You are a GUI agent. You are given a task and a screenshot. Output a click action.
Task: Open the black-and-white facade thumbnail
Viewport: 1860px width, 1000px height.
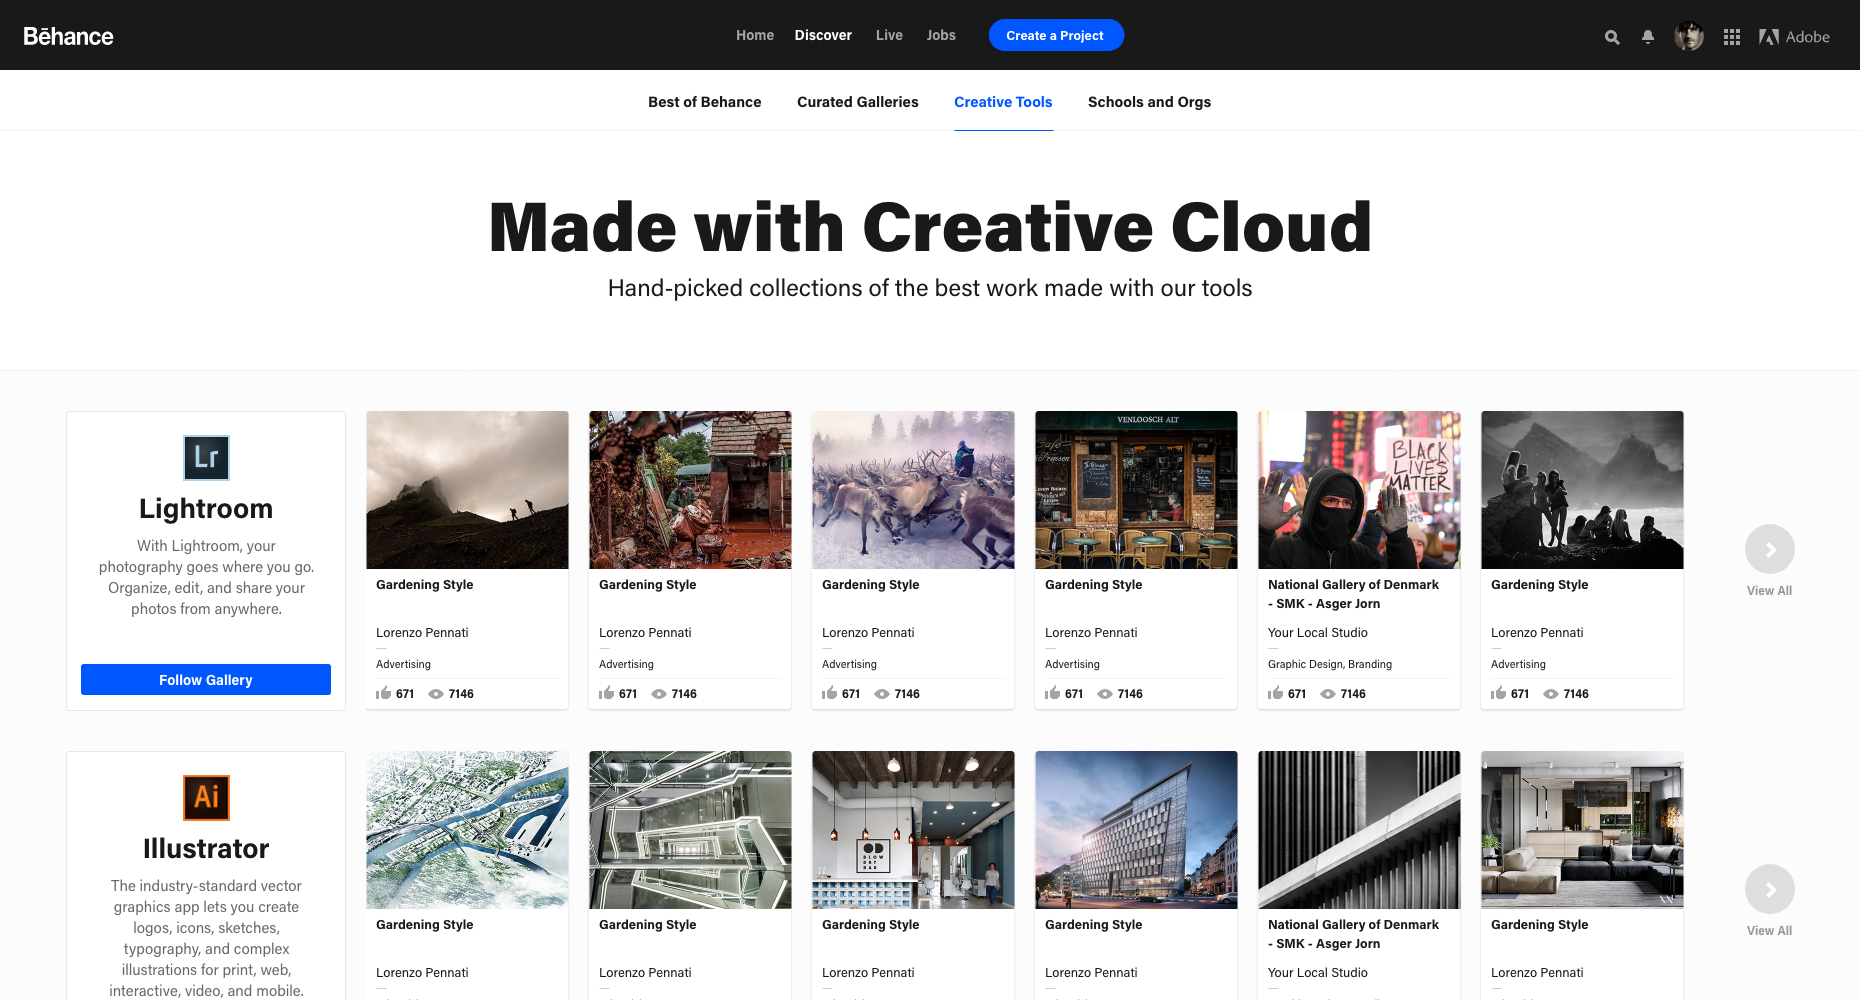point(1359,830)
